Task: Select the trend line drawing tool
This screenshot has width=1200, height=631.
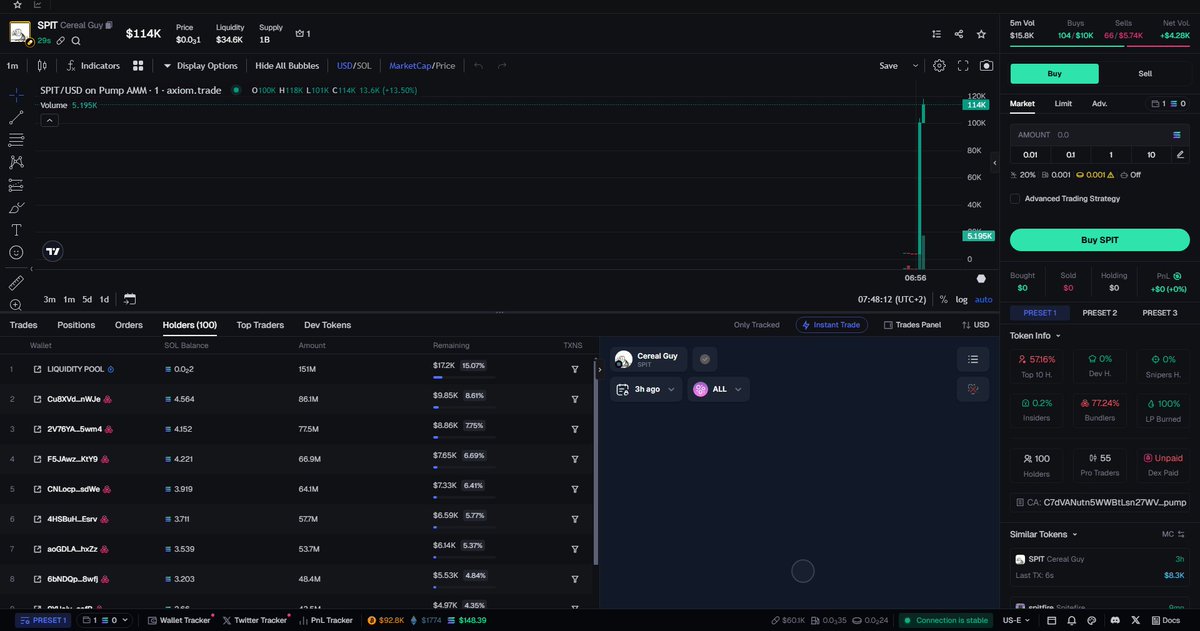Action: click(x=16, y=117)
